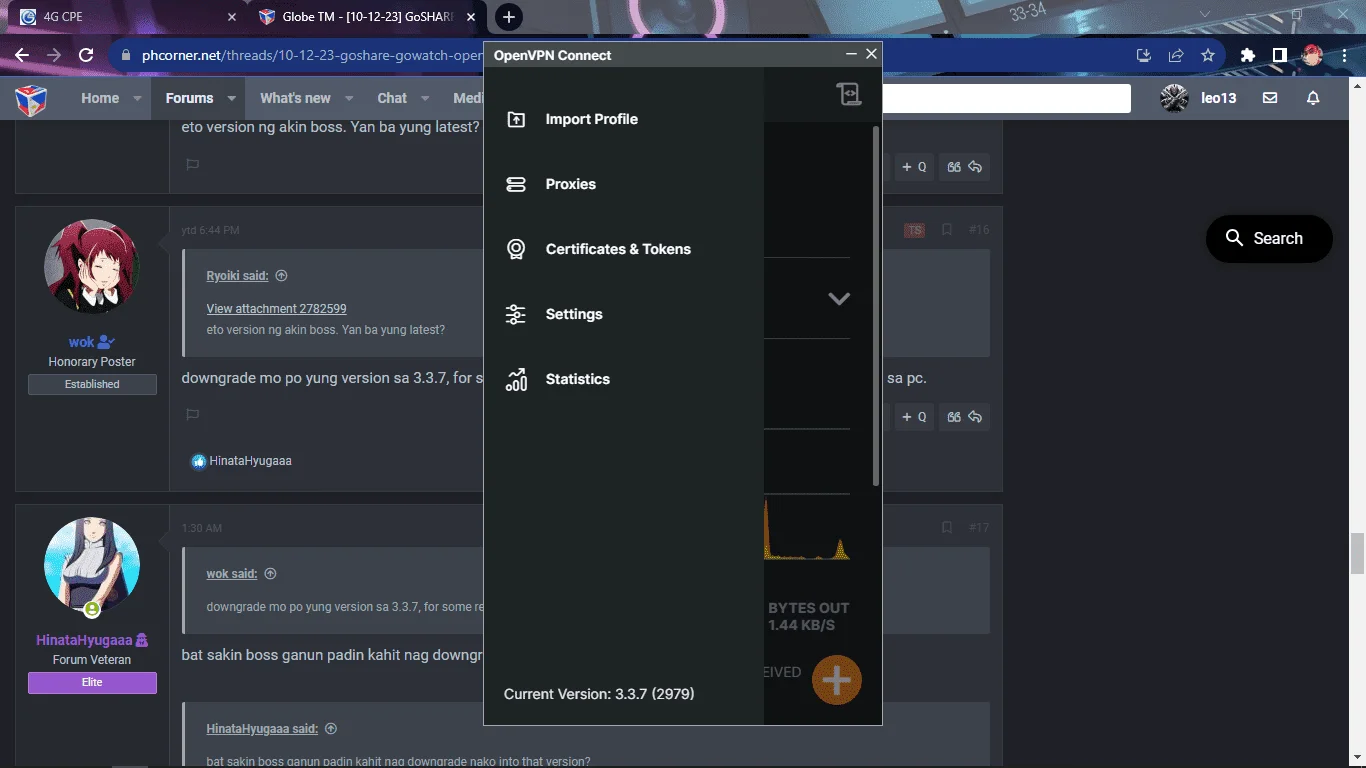Open the 'View attachment 2782599' link
Image resolution: width=1366 pixels, height=768 pixels.
[276, 309]
